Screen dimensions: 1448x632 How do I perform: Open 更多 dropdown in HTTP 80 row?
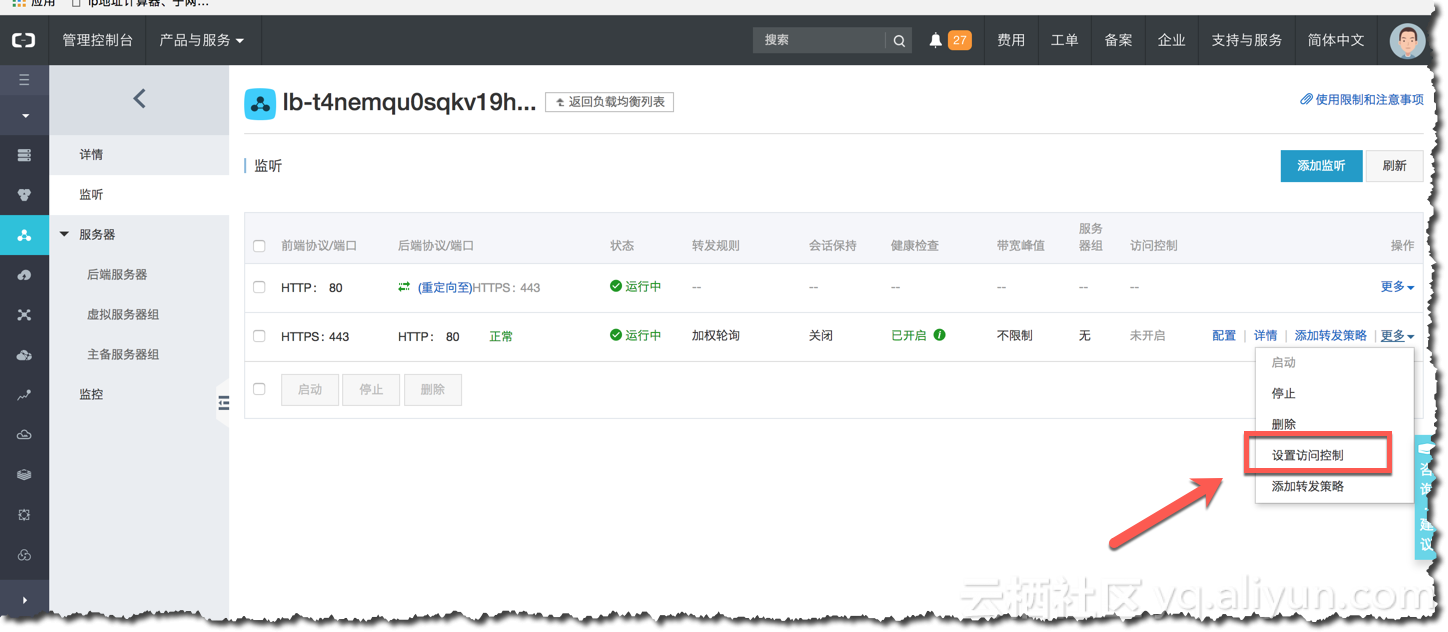1397,287
